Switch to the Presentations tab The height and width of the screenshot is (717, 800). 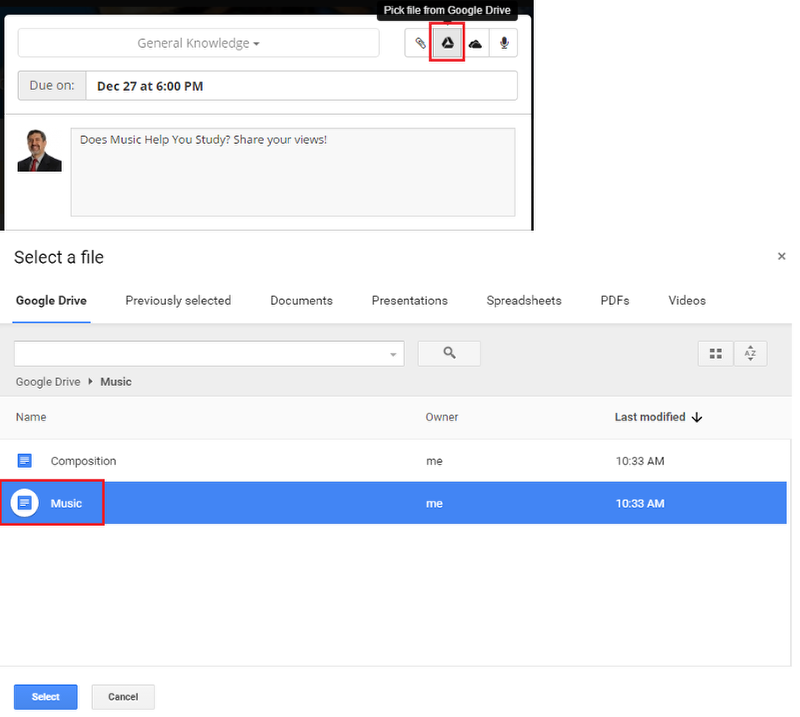click(409, 301)
